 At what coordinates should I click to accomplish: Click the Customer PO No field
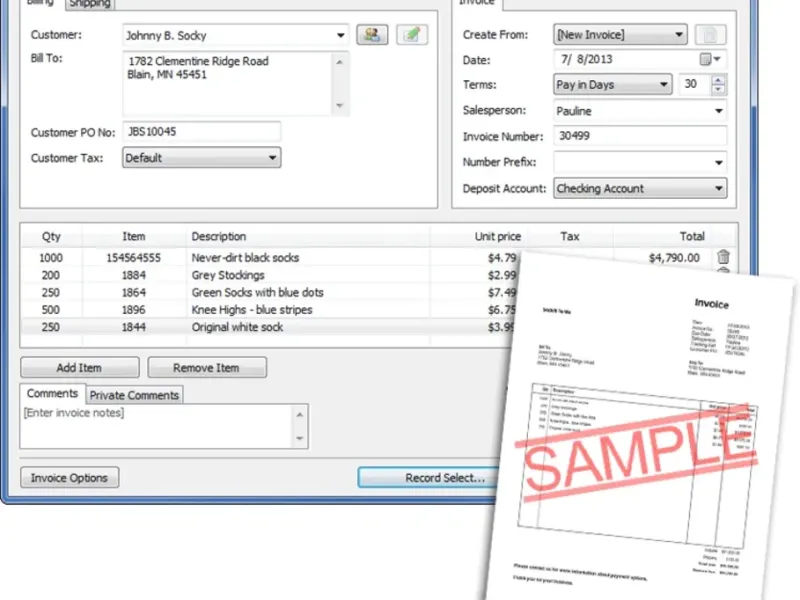coord(202,132)
